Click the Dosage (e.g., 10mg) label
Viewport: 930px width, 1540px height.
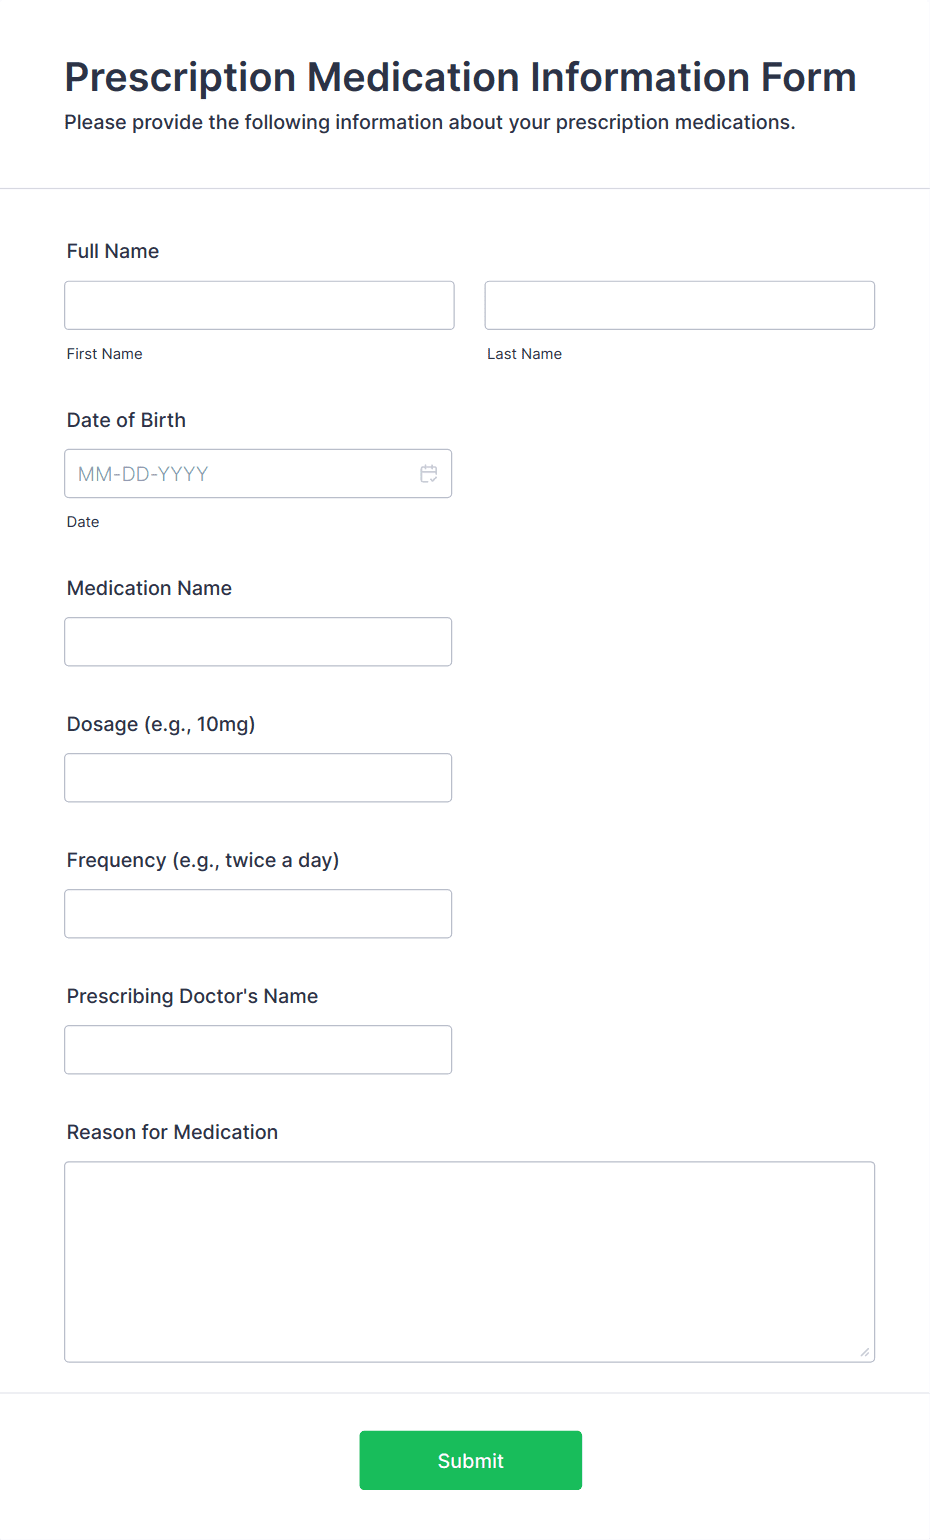pos(161,724)
